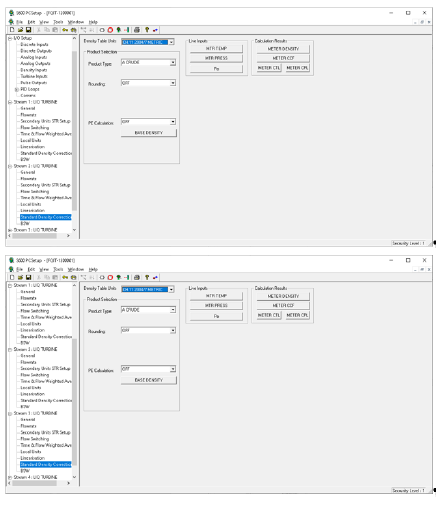Image resolution: width=439 pixels, height=507 pixels.
Task: Click MTR PRESS button in lower window
Action: click(x=216, y=306)
